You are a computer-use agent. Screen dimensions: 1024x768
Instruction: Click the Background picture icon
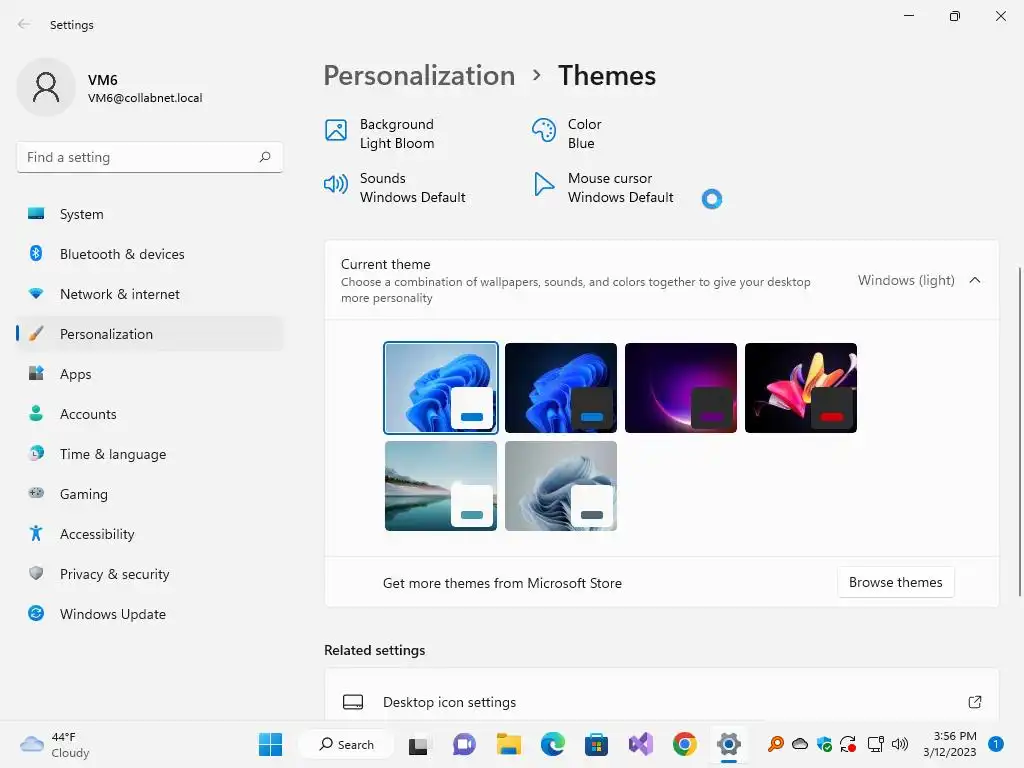(336, 130)
